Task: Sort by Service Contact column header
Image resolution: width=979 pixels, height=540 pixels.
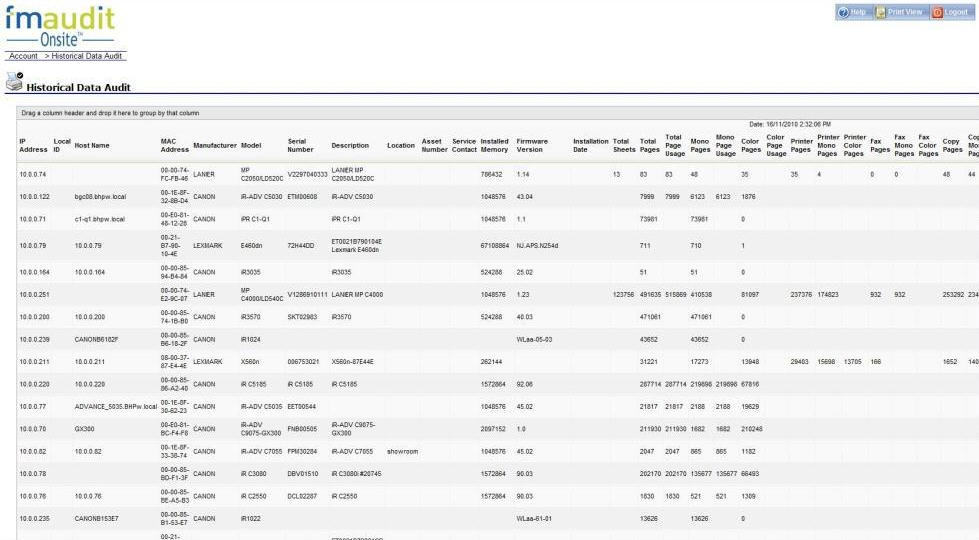Action: point(464,145)
